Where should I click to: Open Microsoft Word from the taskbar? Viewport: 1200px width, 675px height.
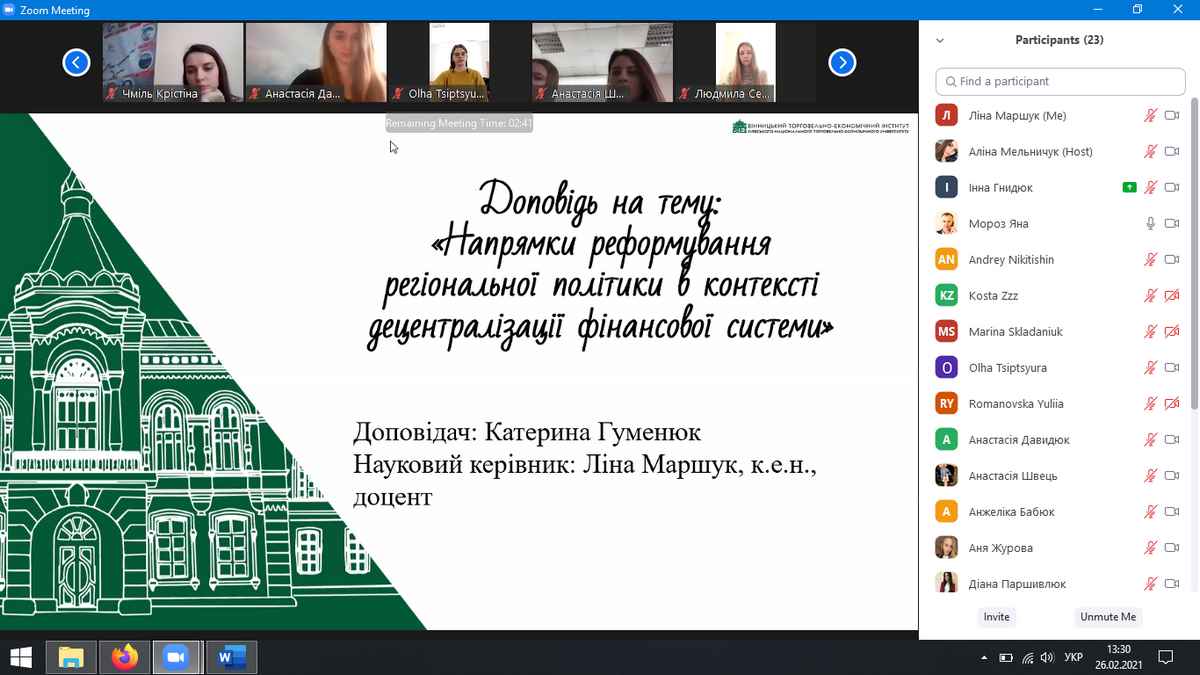231,657
